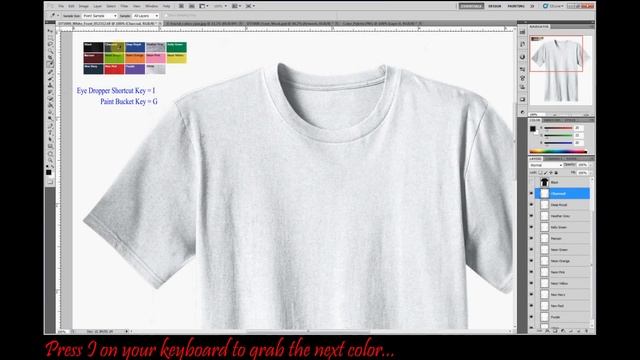
Task: Toggle the Neon Pink layer eye icon
Action: [x=531, y=272]
